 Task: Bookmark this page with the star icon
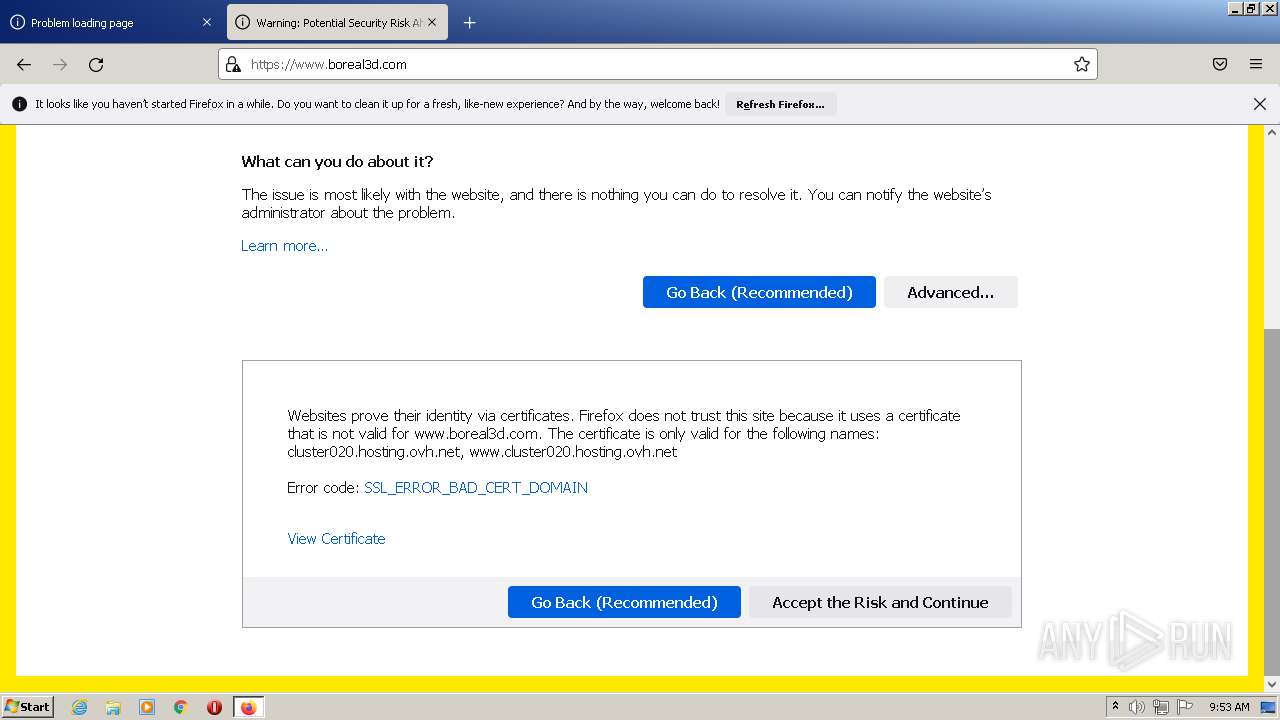[1082, 64]
